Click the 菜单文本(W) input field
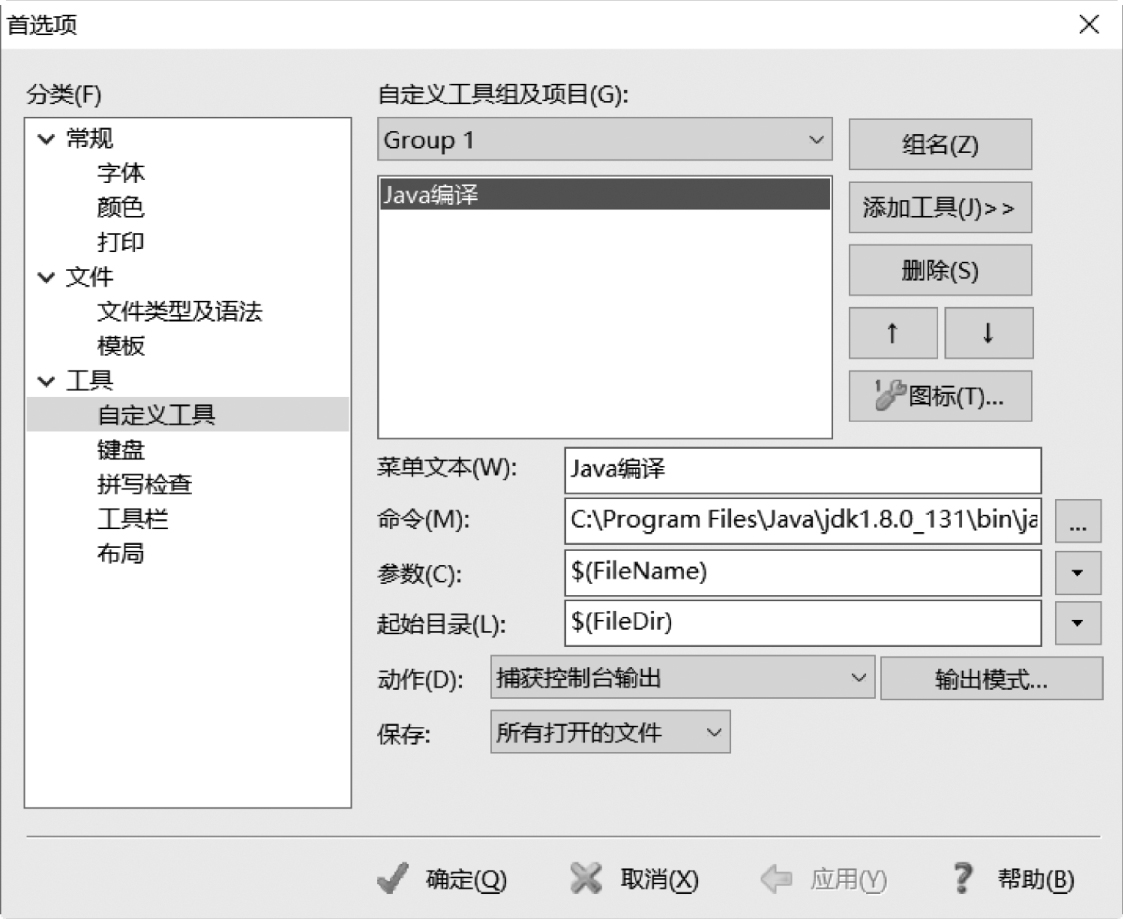The width and height of the screenshot is (1123, 919). 803,470
